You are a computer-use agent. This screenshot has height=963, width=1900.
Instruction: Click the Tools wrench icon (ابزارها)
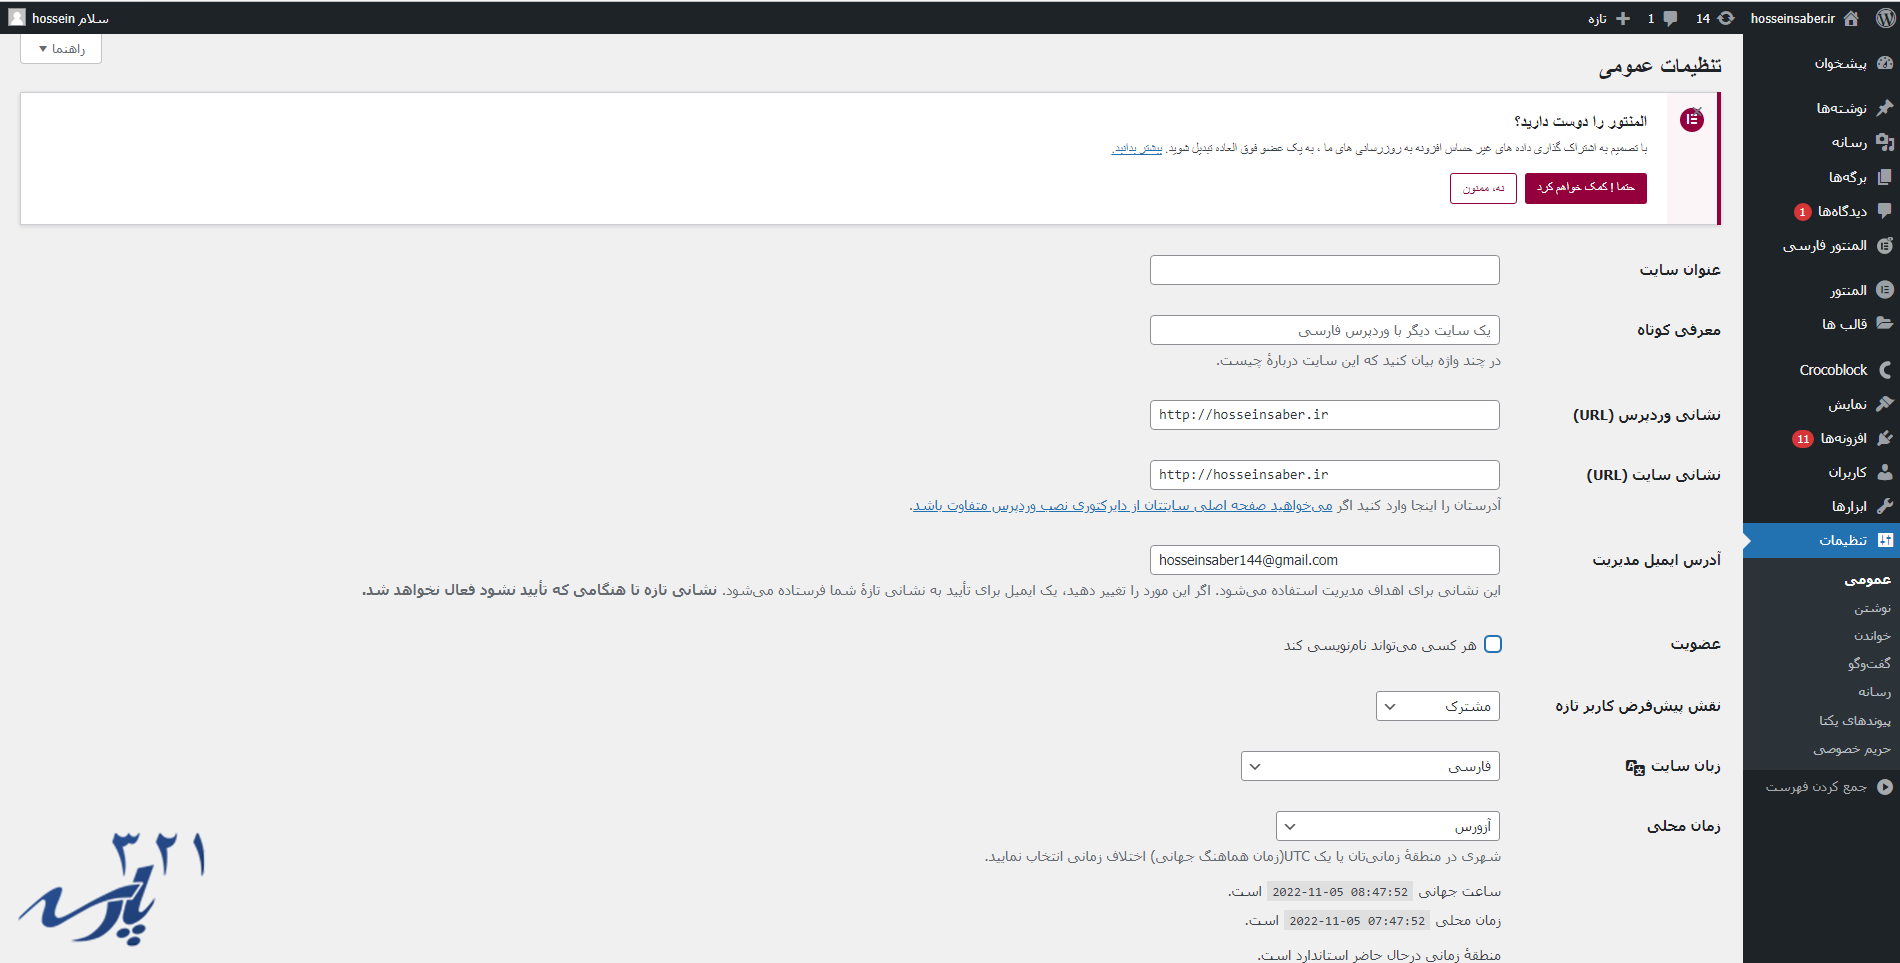(1885, 506)
